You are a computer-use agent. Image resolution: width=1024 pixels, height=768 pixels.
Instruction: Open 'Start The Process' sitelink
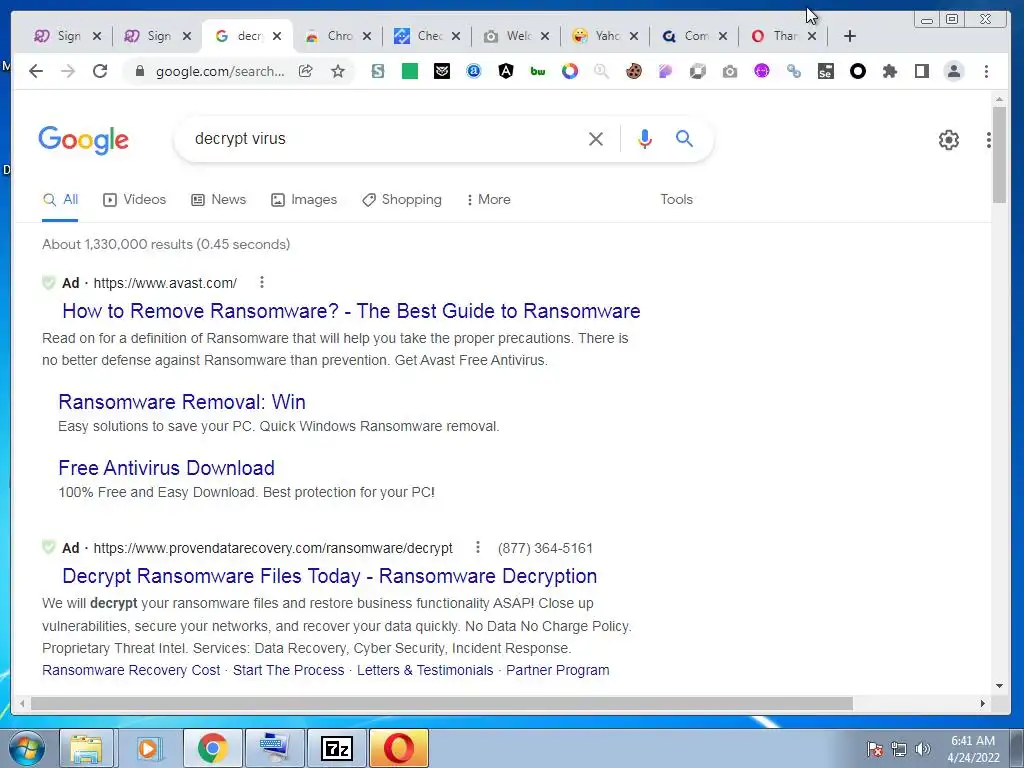click(289, 670)
